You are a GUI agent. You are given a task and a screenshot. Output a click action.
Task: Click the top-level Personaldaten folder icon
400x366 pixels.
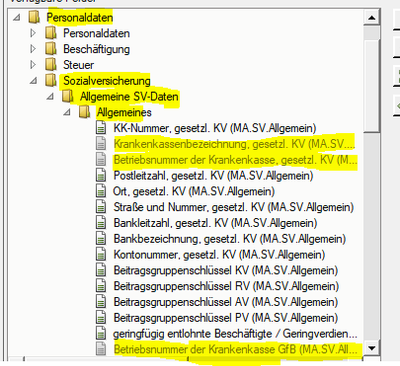click(x=34, y=17)
